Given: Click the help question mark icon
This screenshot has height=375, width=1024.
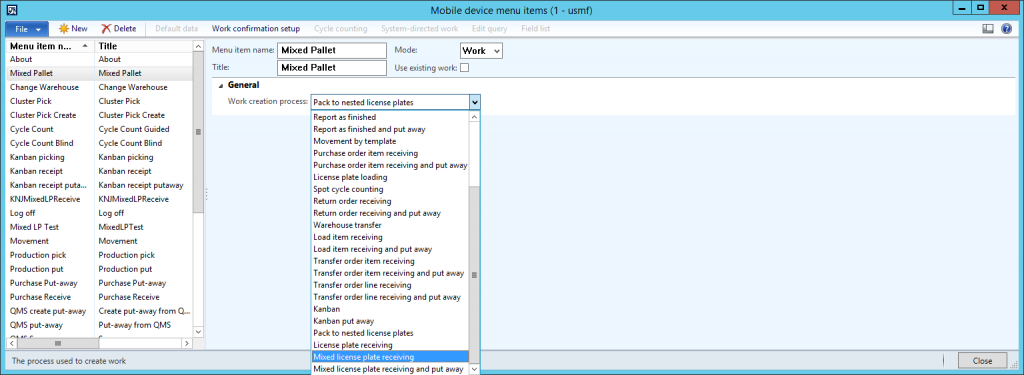Looking at the screenshot, I should [1006, 29].
